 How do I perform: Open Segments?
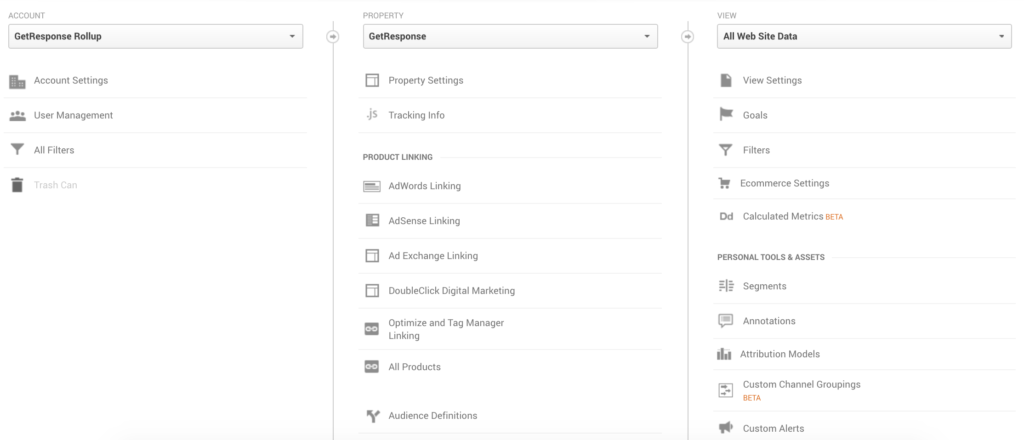click(765, 286)
